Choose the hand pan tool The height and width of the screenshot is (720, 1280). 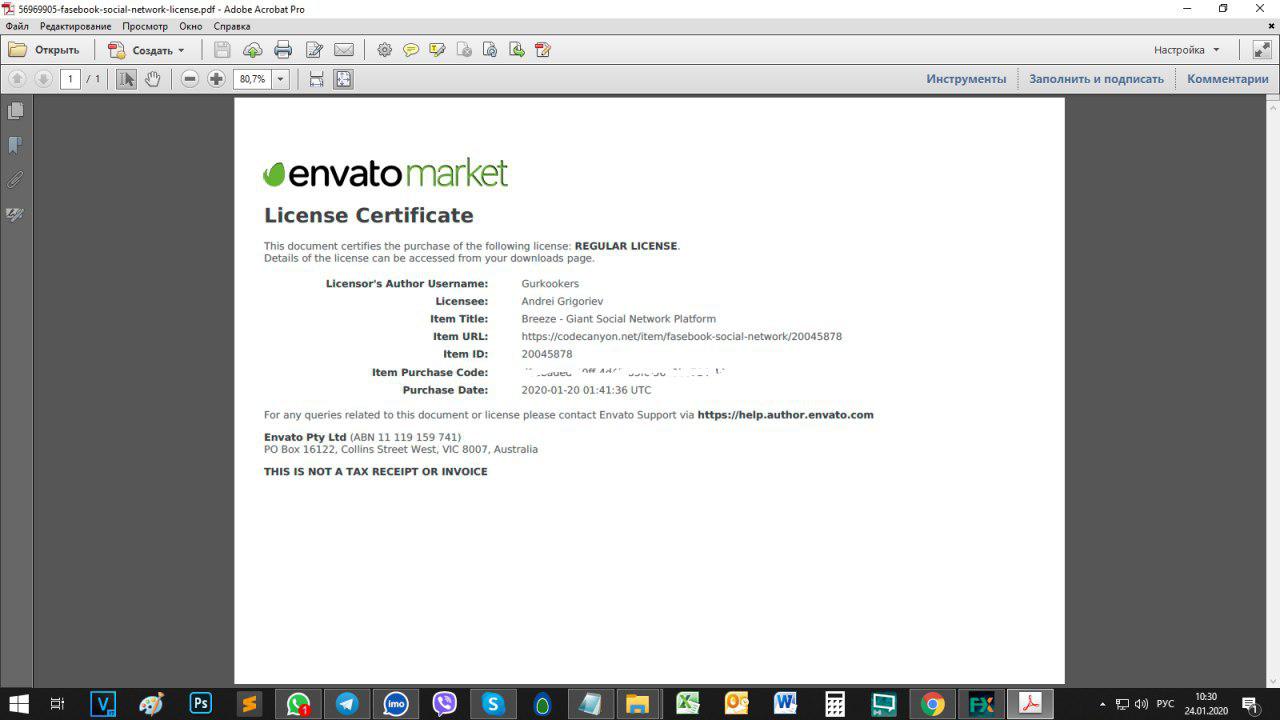[152, 79]
